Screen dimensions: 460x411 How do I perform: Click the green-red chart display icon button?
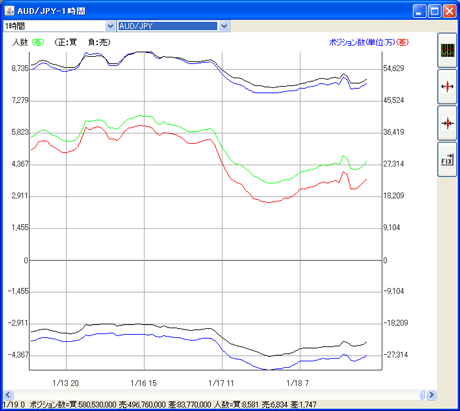point(447,50)
